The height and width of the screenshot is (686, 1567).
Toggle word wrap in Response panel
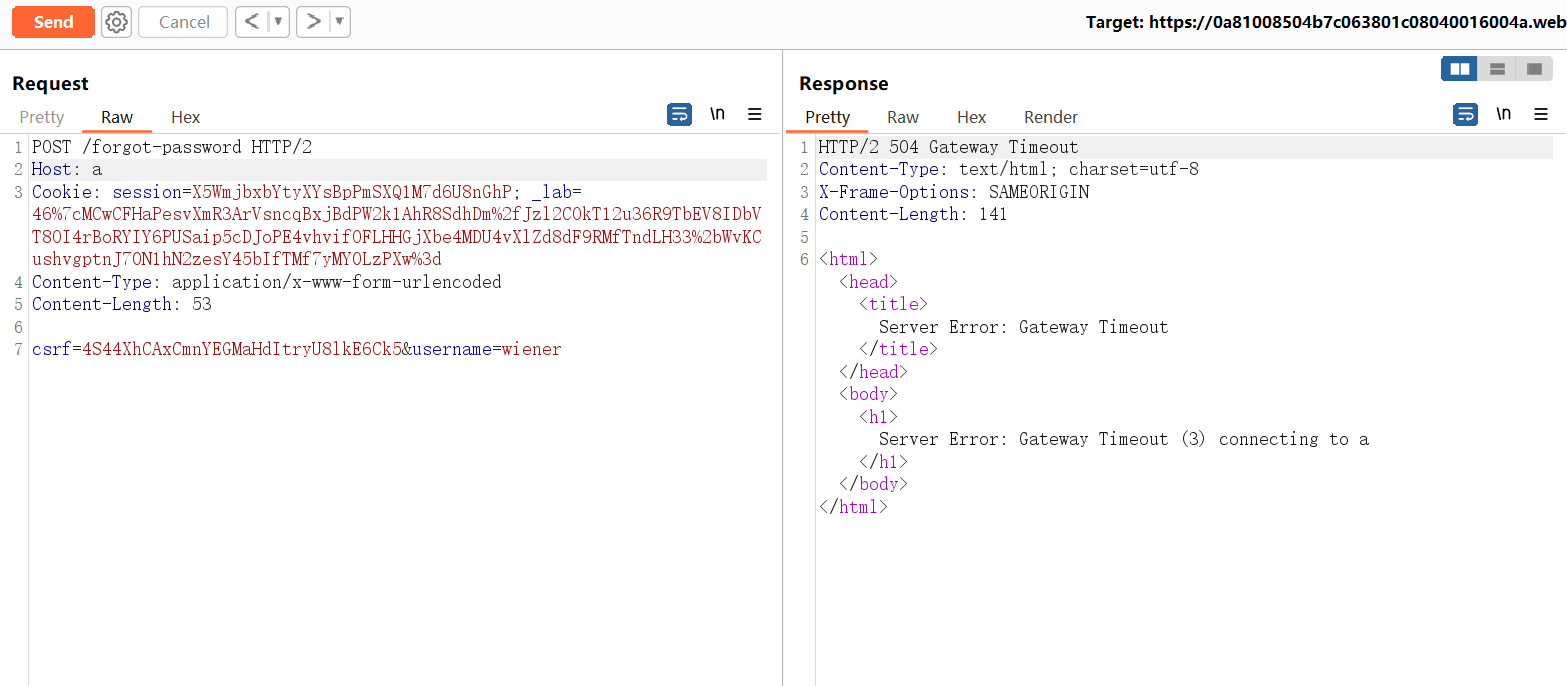[1465, 115]
